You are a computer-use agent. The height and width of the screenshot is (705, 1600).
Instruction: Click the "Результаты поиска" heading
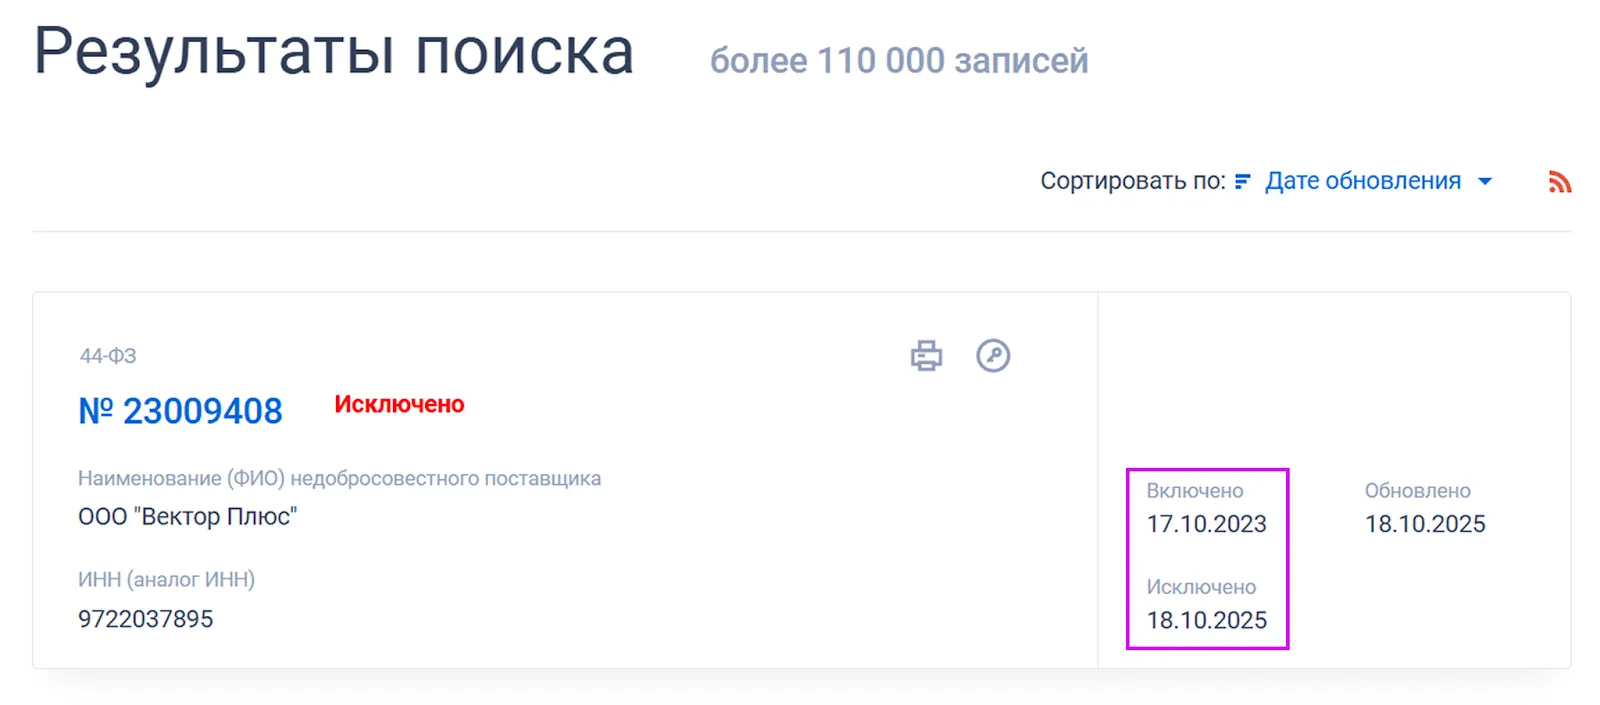pyautogui.click(x=334, y=52)
